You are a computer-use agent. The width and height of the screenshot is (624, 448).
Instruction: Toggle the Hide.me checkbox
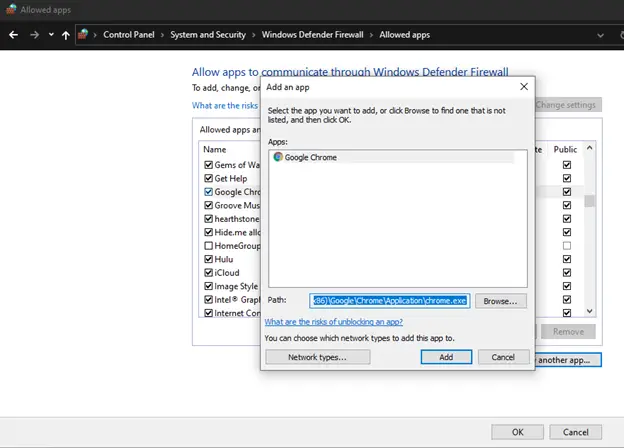(x=209, y=232)
